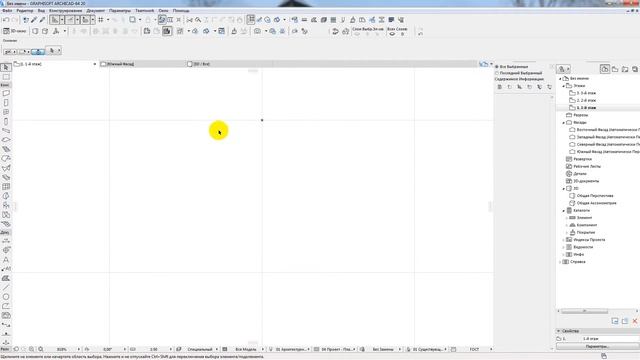The image size is (640, 360).
Task: Click the Trim scissors icon
Action: pyautogui.click(x=189, y=20)
